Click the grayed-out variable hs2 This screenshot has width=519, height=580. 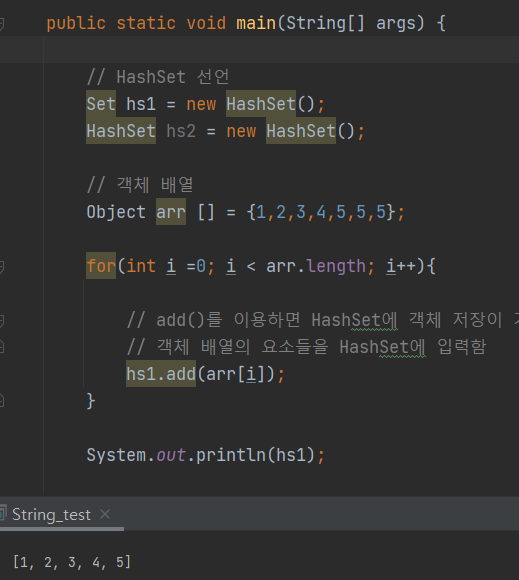[181, 131]
